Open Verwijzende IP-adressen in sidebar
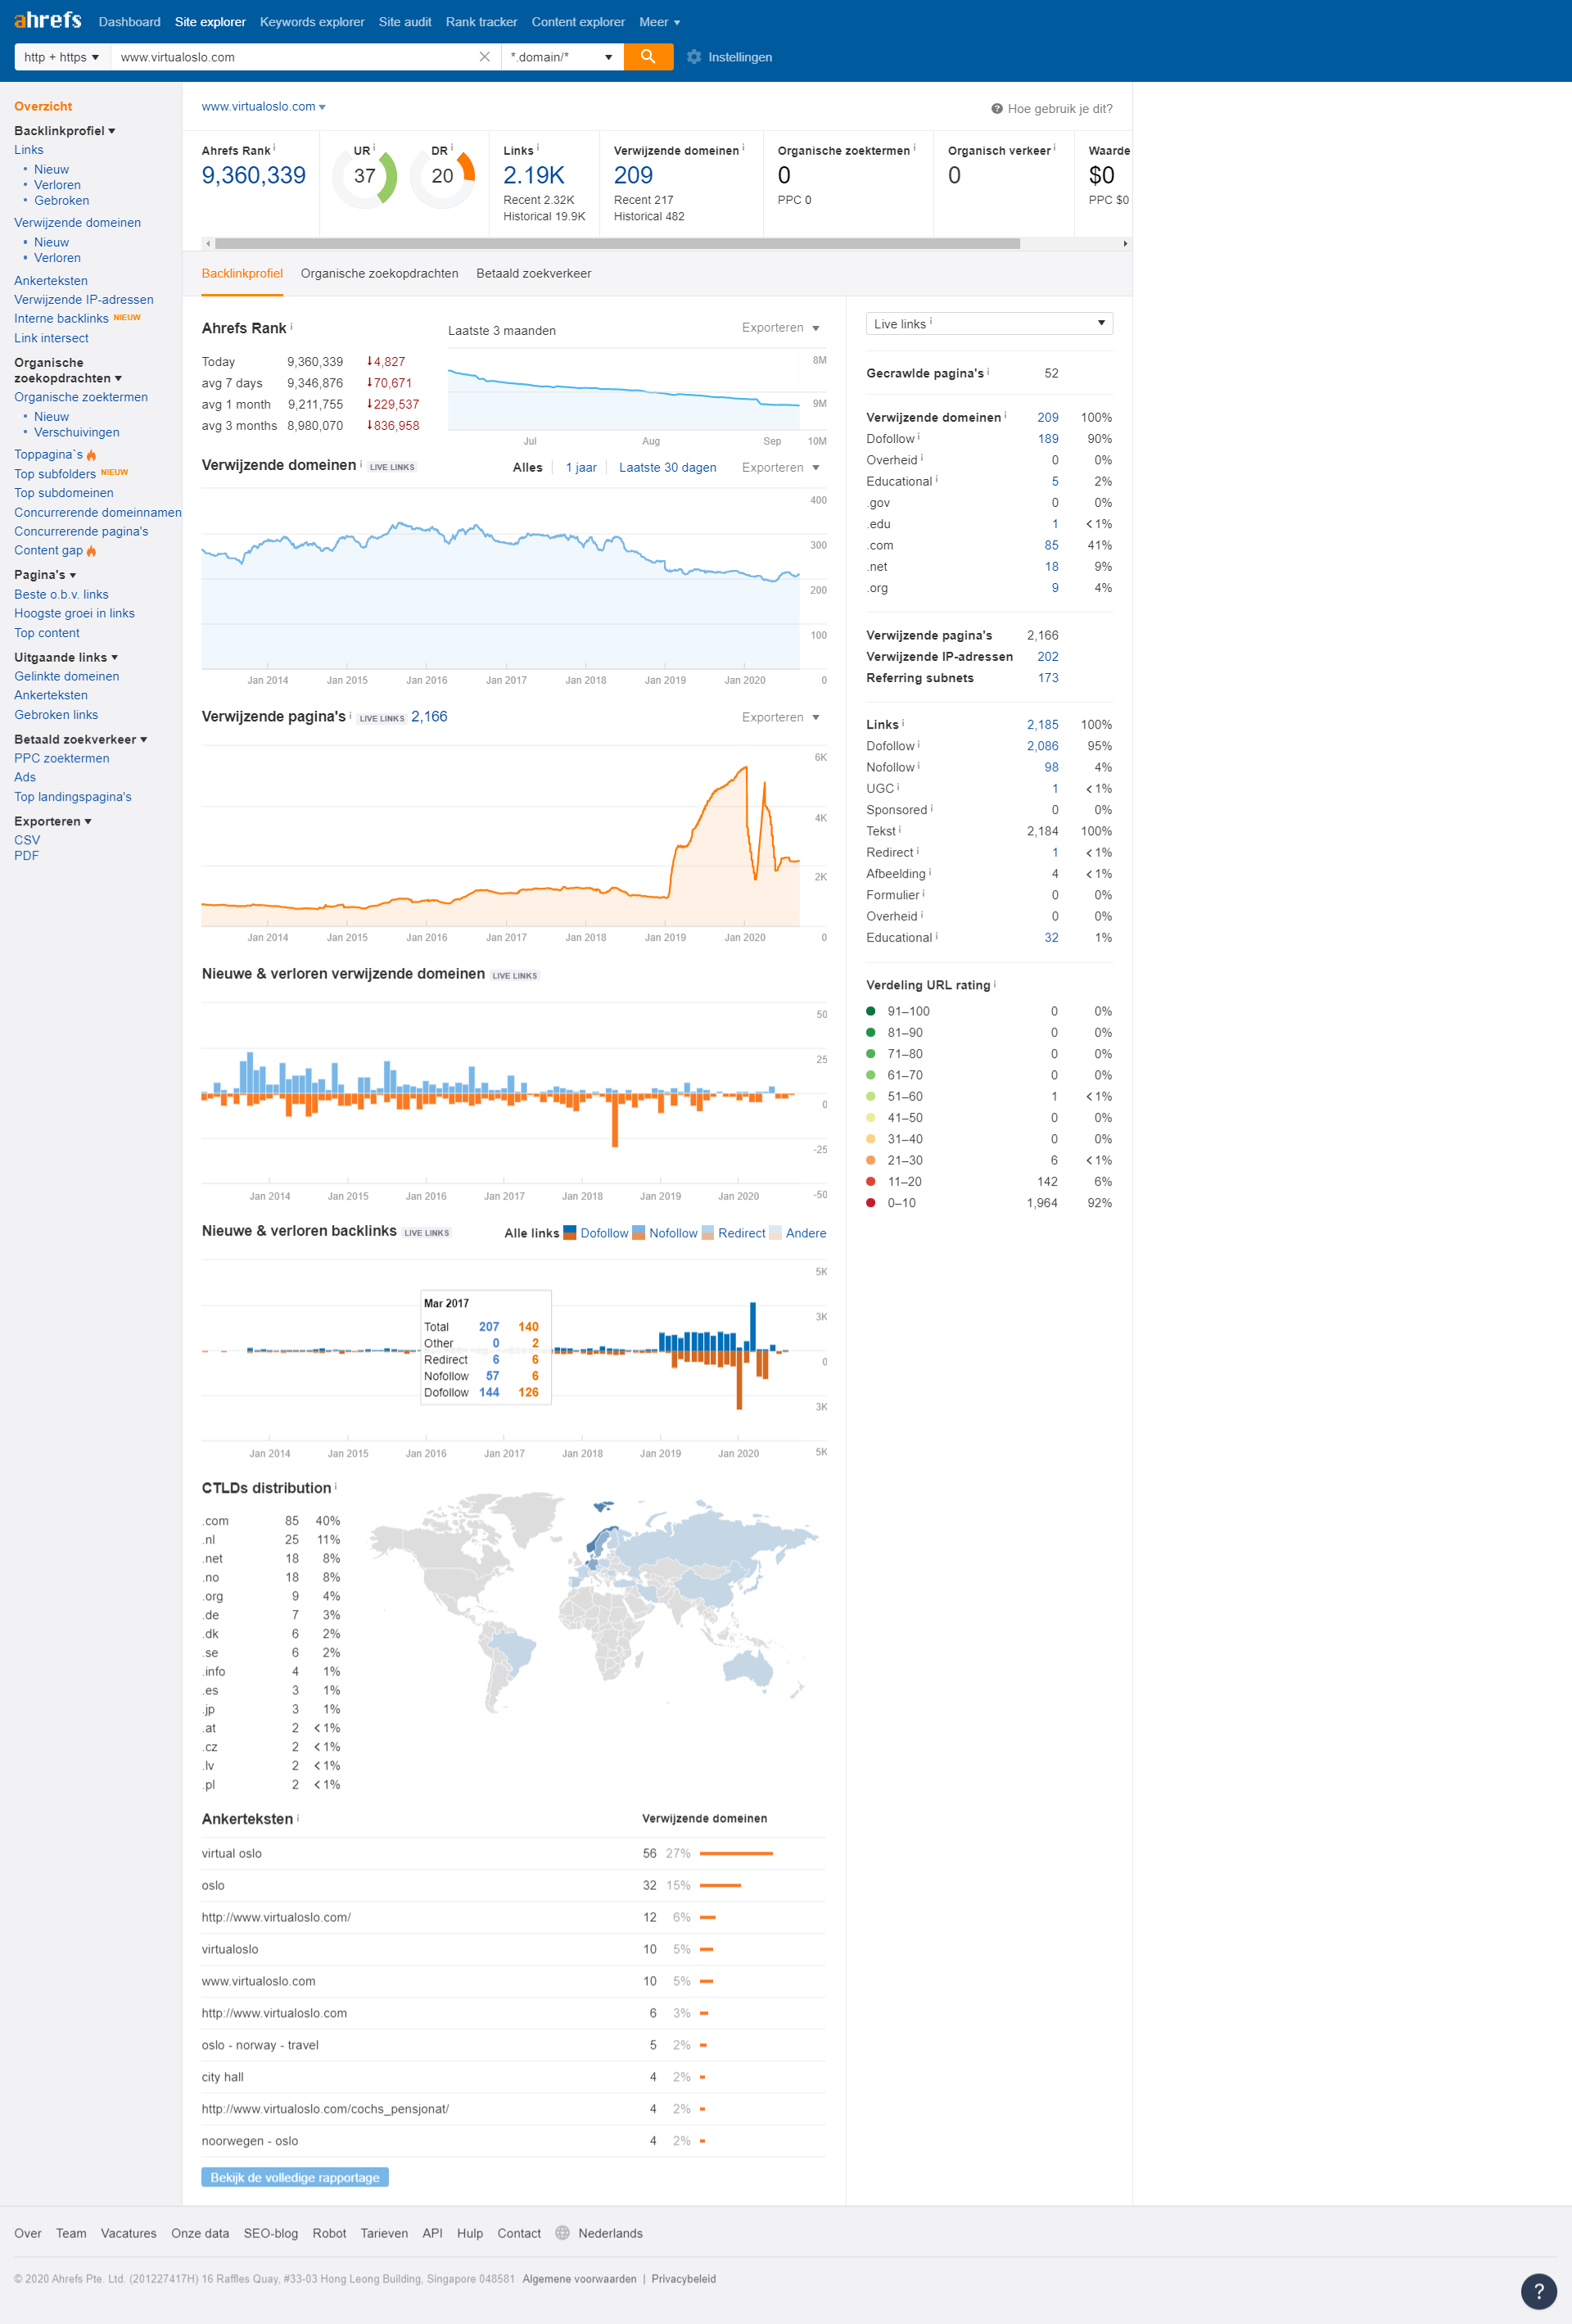This screenshot has width=1572, height=2324. tap(84, 300)
